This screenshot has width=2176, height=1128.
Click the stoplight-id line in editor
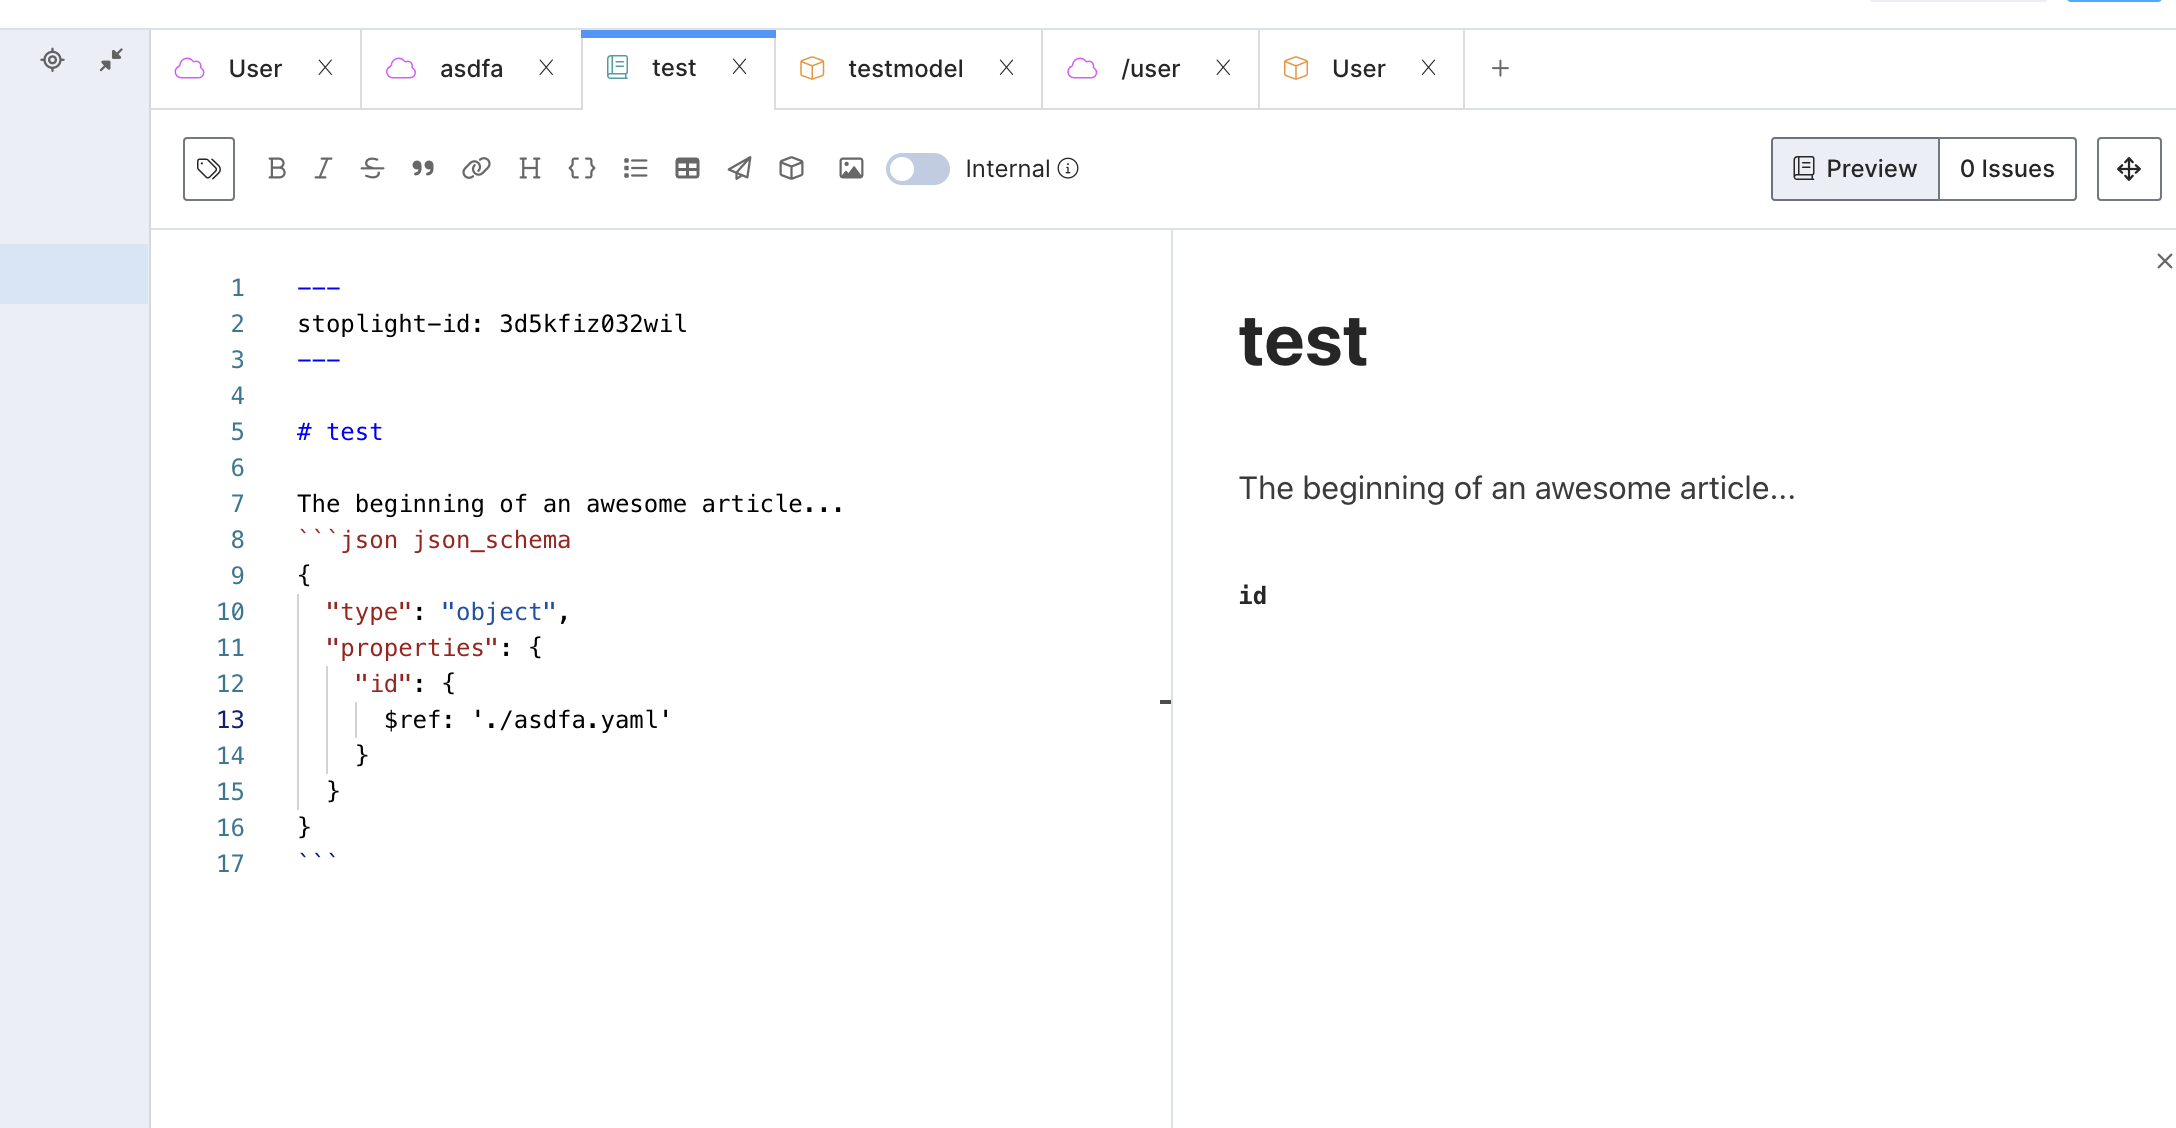pyautogui.click(x=492, y=324)
